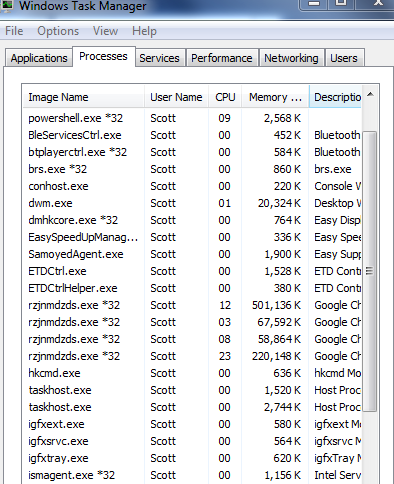
Task: Select hkcmd.exe process
Action: click(192, 373)
